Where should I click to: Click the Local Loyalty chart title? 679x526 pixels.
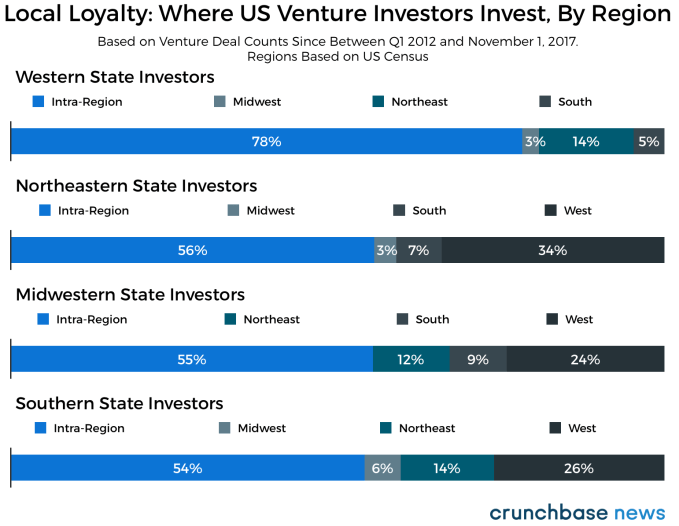[339, 14]
